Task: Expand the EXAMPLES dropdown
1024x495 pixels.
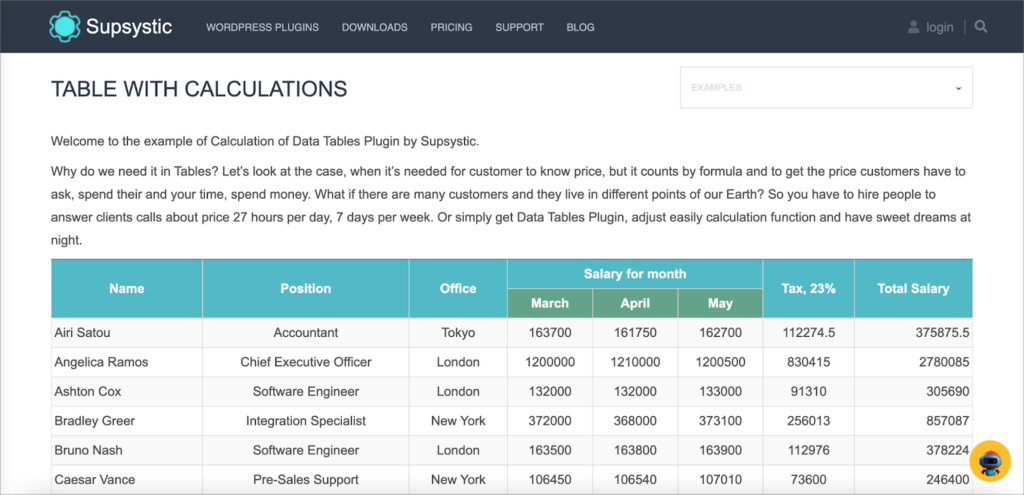Action: 826,88
